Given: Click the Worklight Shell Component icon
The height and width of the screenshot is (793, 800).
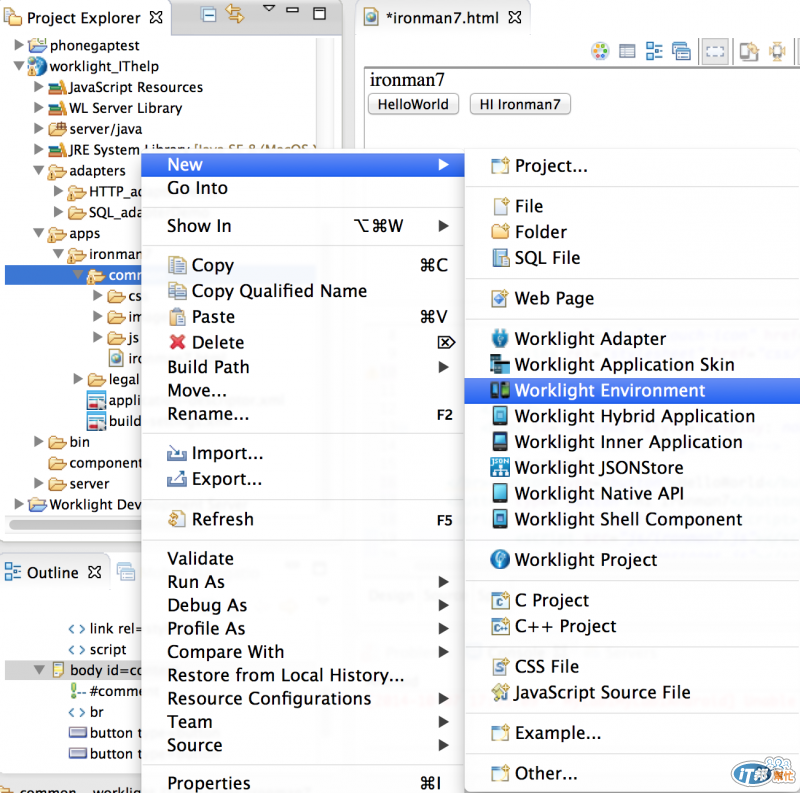Looking at the screenshot, I should tap(500, 519).
